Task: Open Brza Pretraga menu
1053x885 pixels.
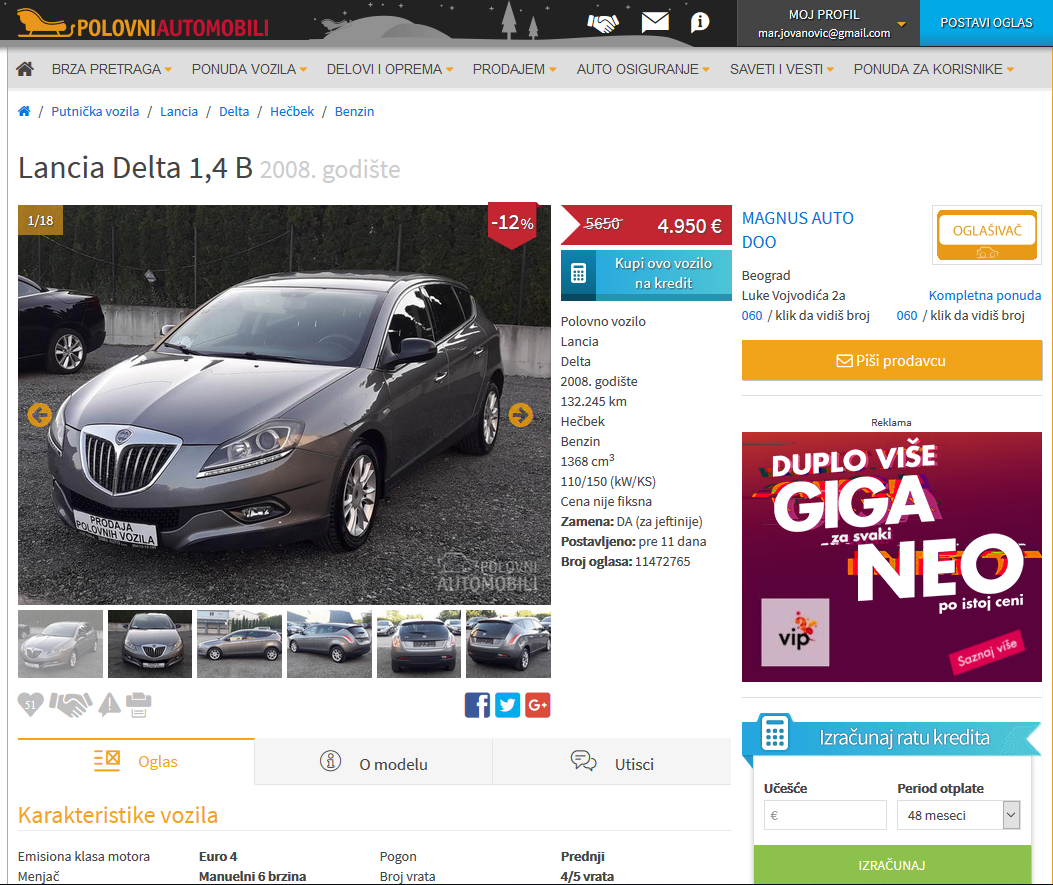Action: (111, 69)
